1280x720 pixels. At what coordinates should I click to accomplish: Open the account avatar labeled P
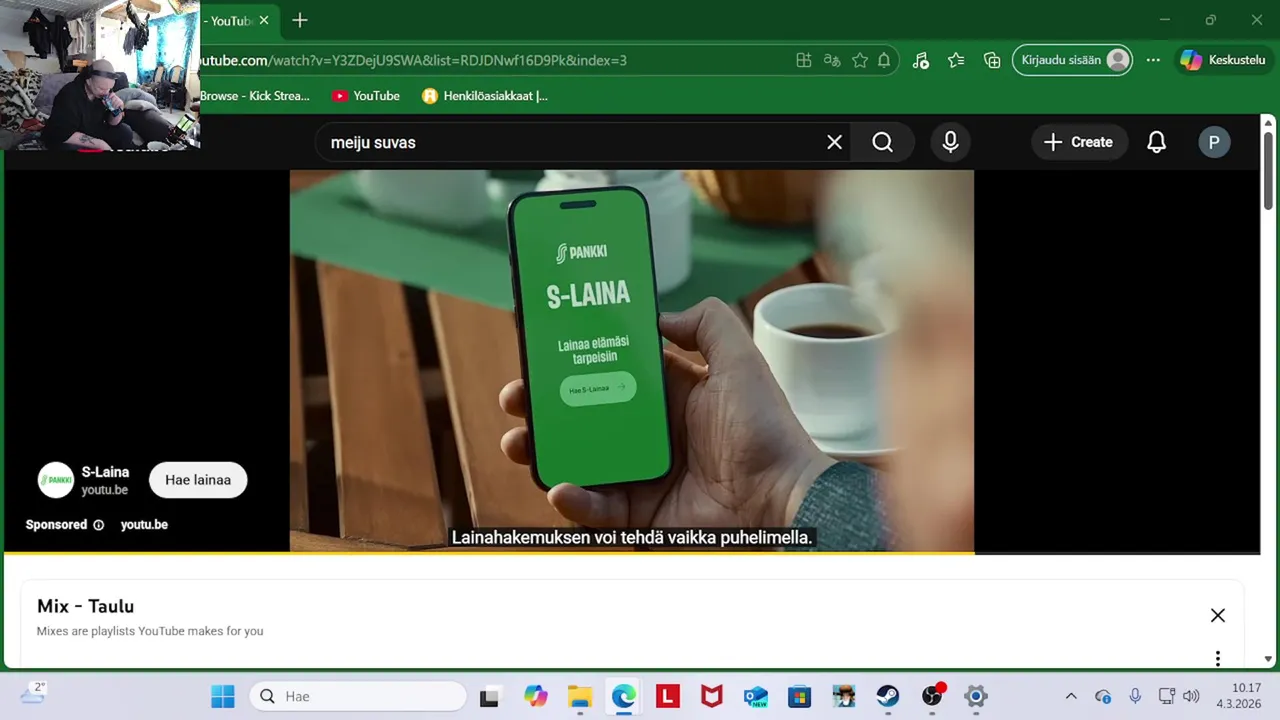1214,142
